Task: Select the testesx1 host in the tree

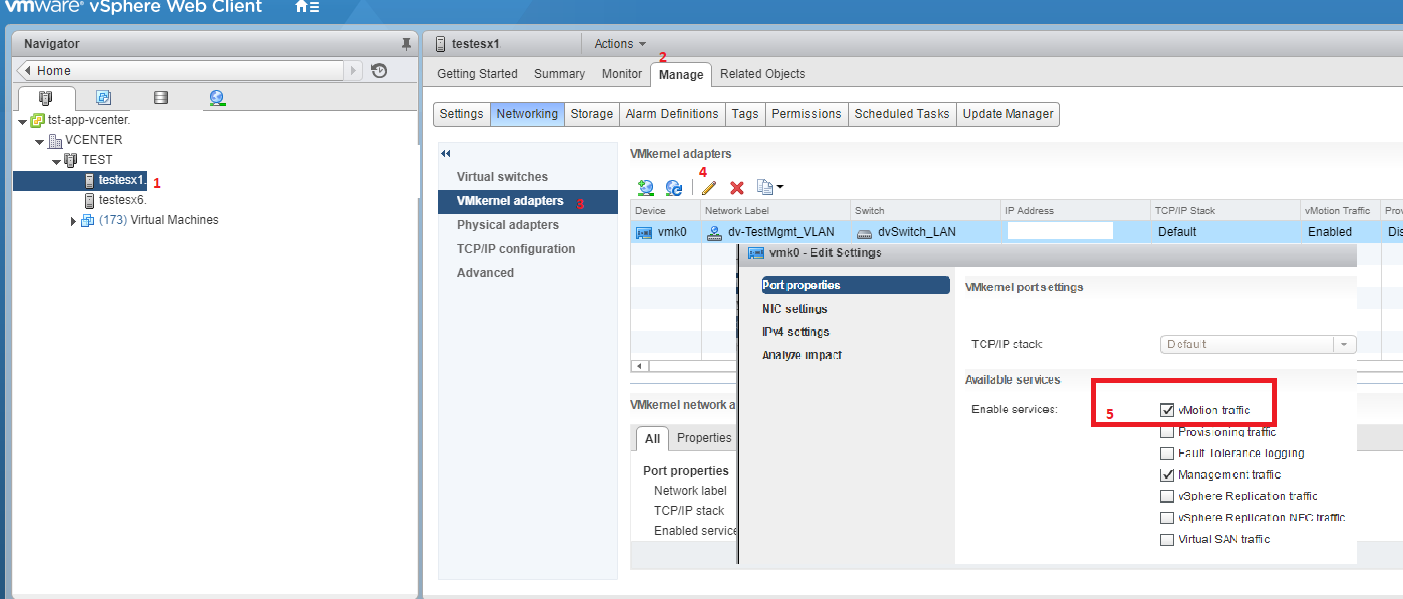Action: pyautogui.click(x=122, y=180)
